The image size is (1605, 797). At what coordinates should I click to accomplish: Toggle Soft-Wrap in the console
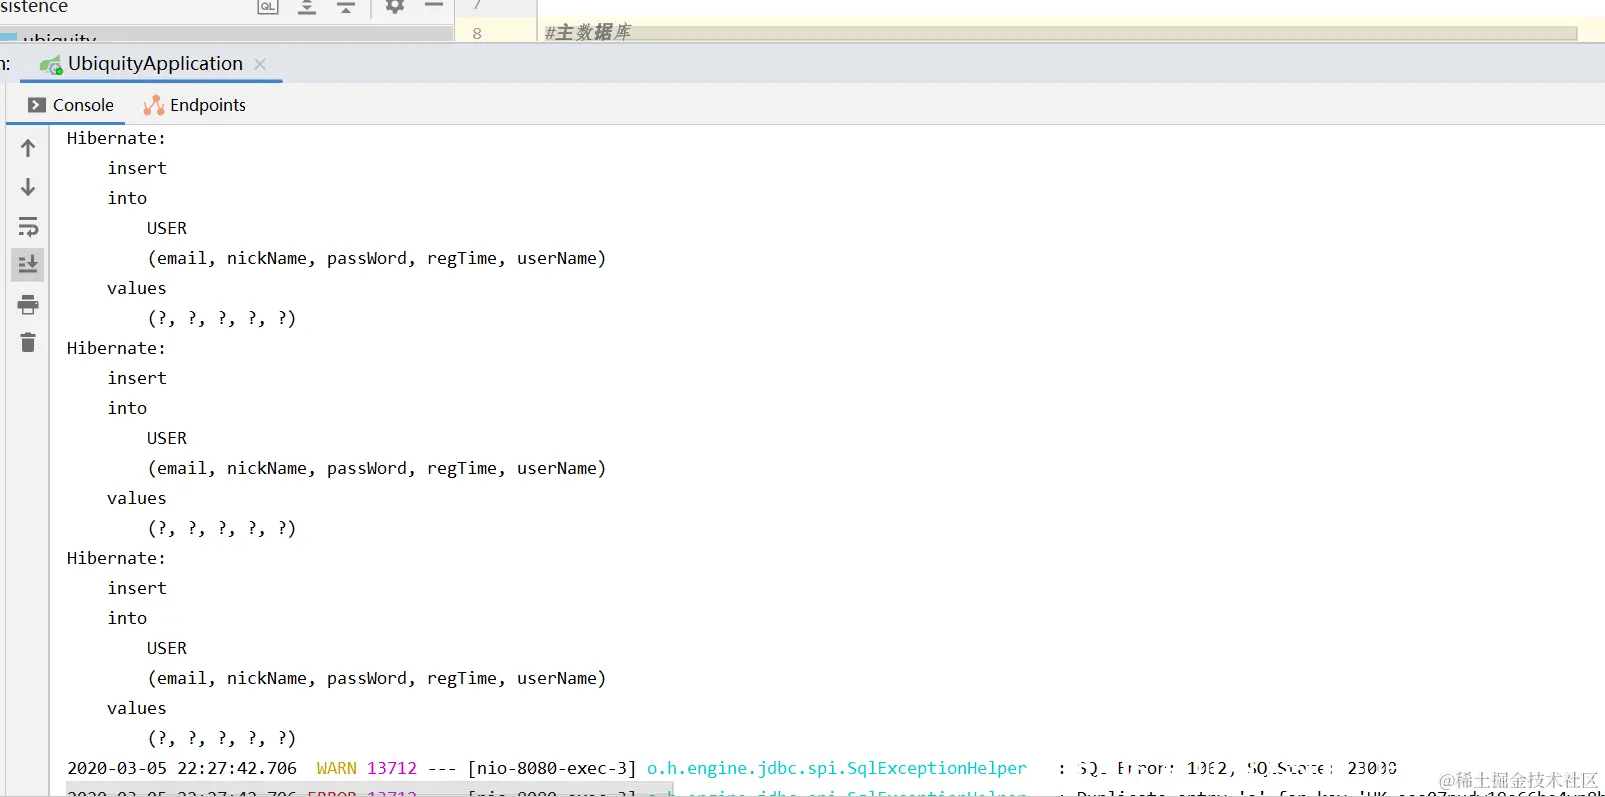(28, 226)
